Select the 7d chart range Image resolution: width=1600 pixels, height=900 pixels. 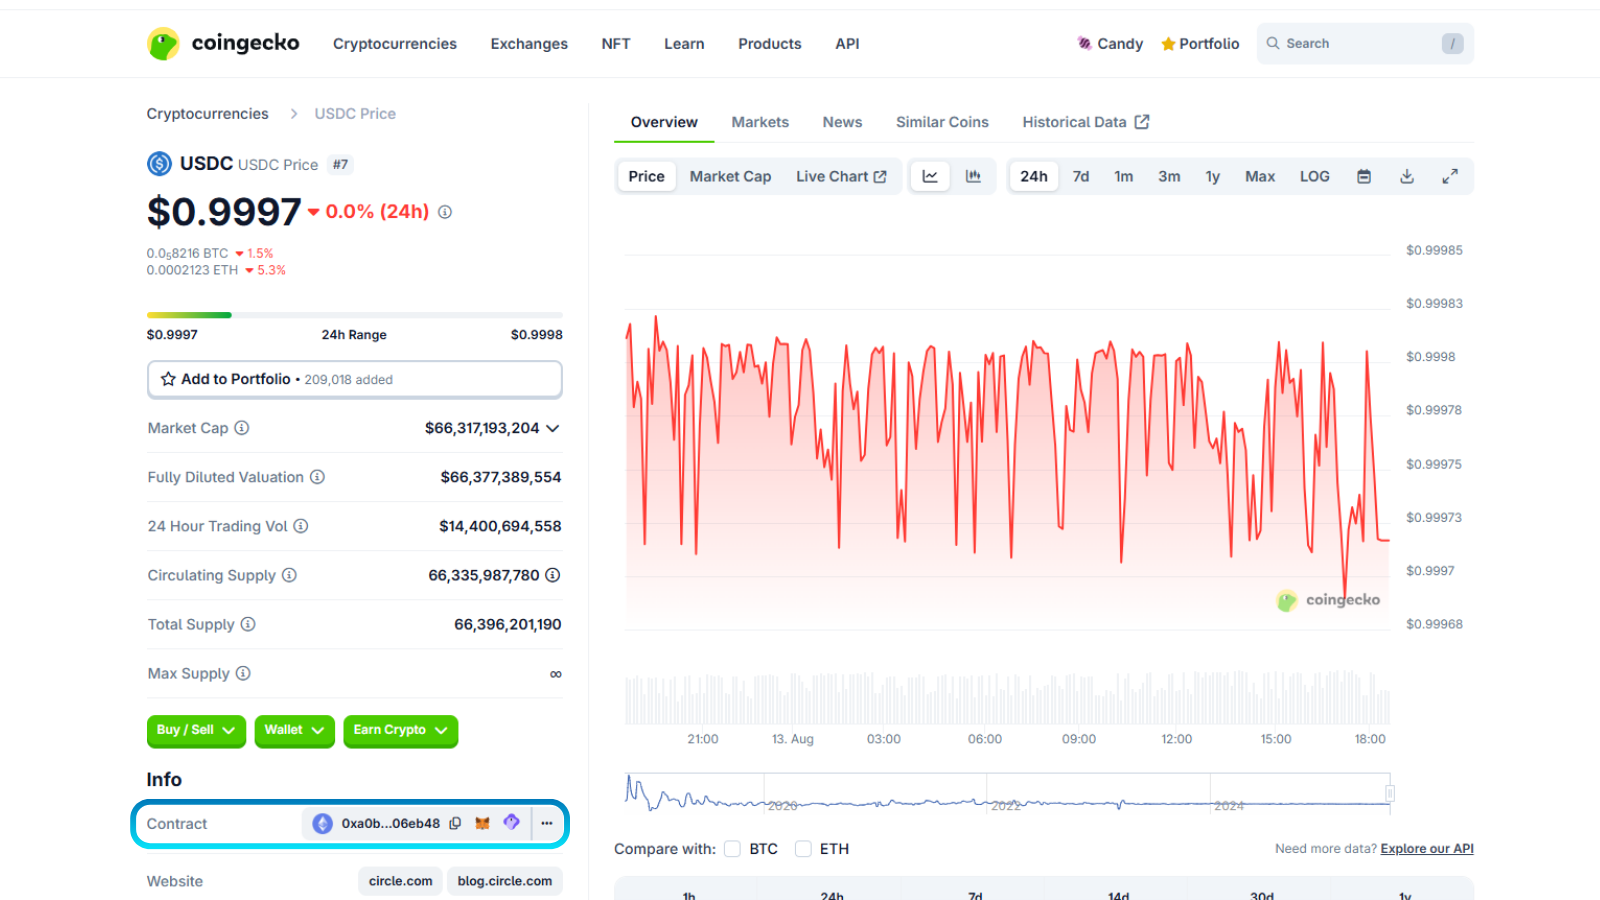(x=1081, y=176)
